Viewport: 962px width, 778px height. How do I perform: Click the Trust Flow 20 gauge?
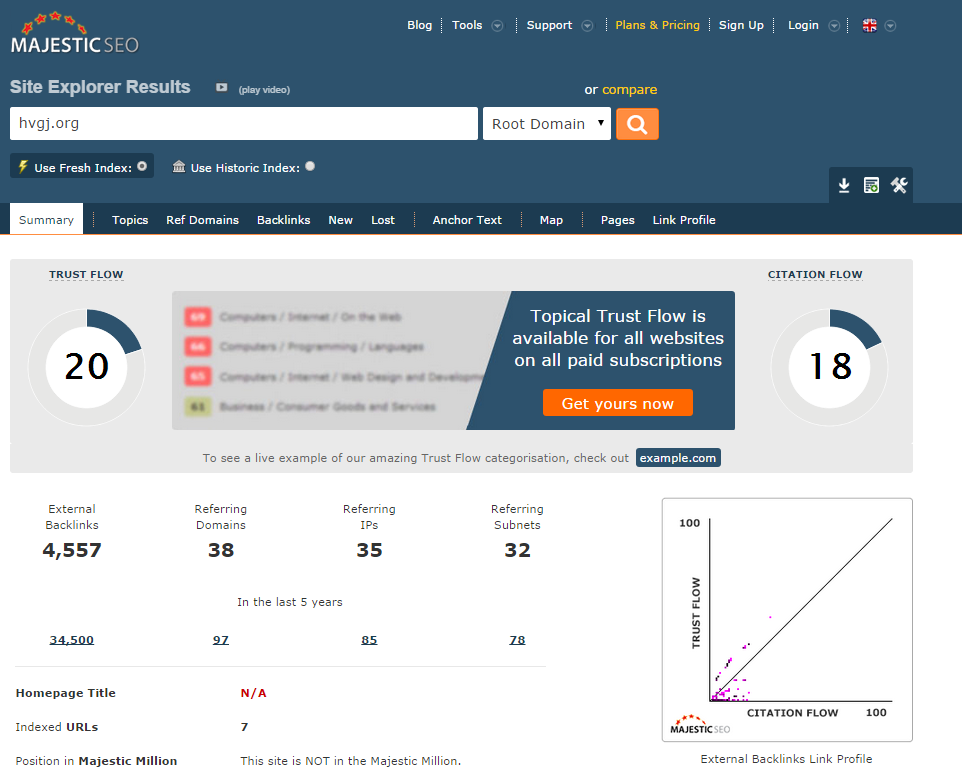point(87,367)
